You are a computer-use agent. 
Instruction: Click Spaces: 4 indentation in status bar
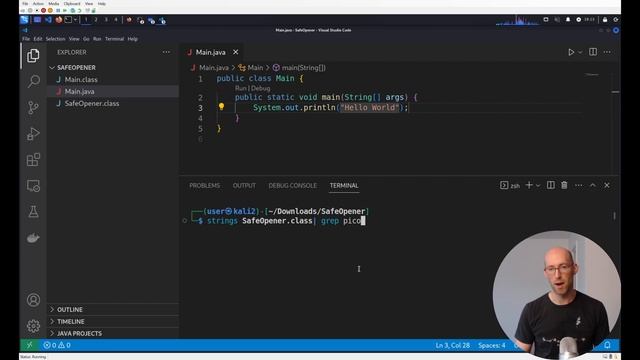click(491, 345)
